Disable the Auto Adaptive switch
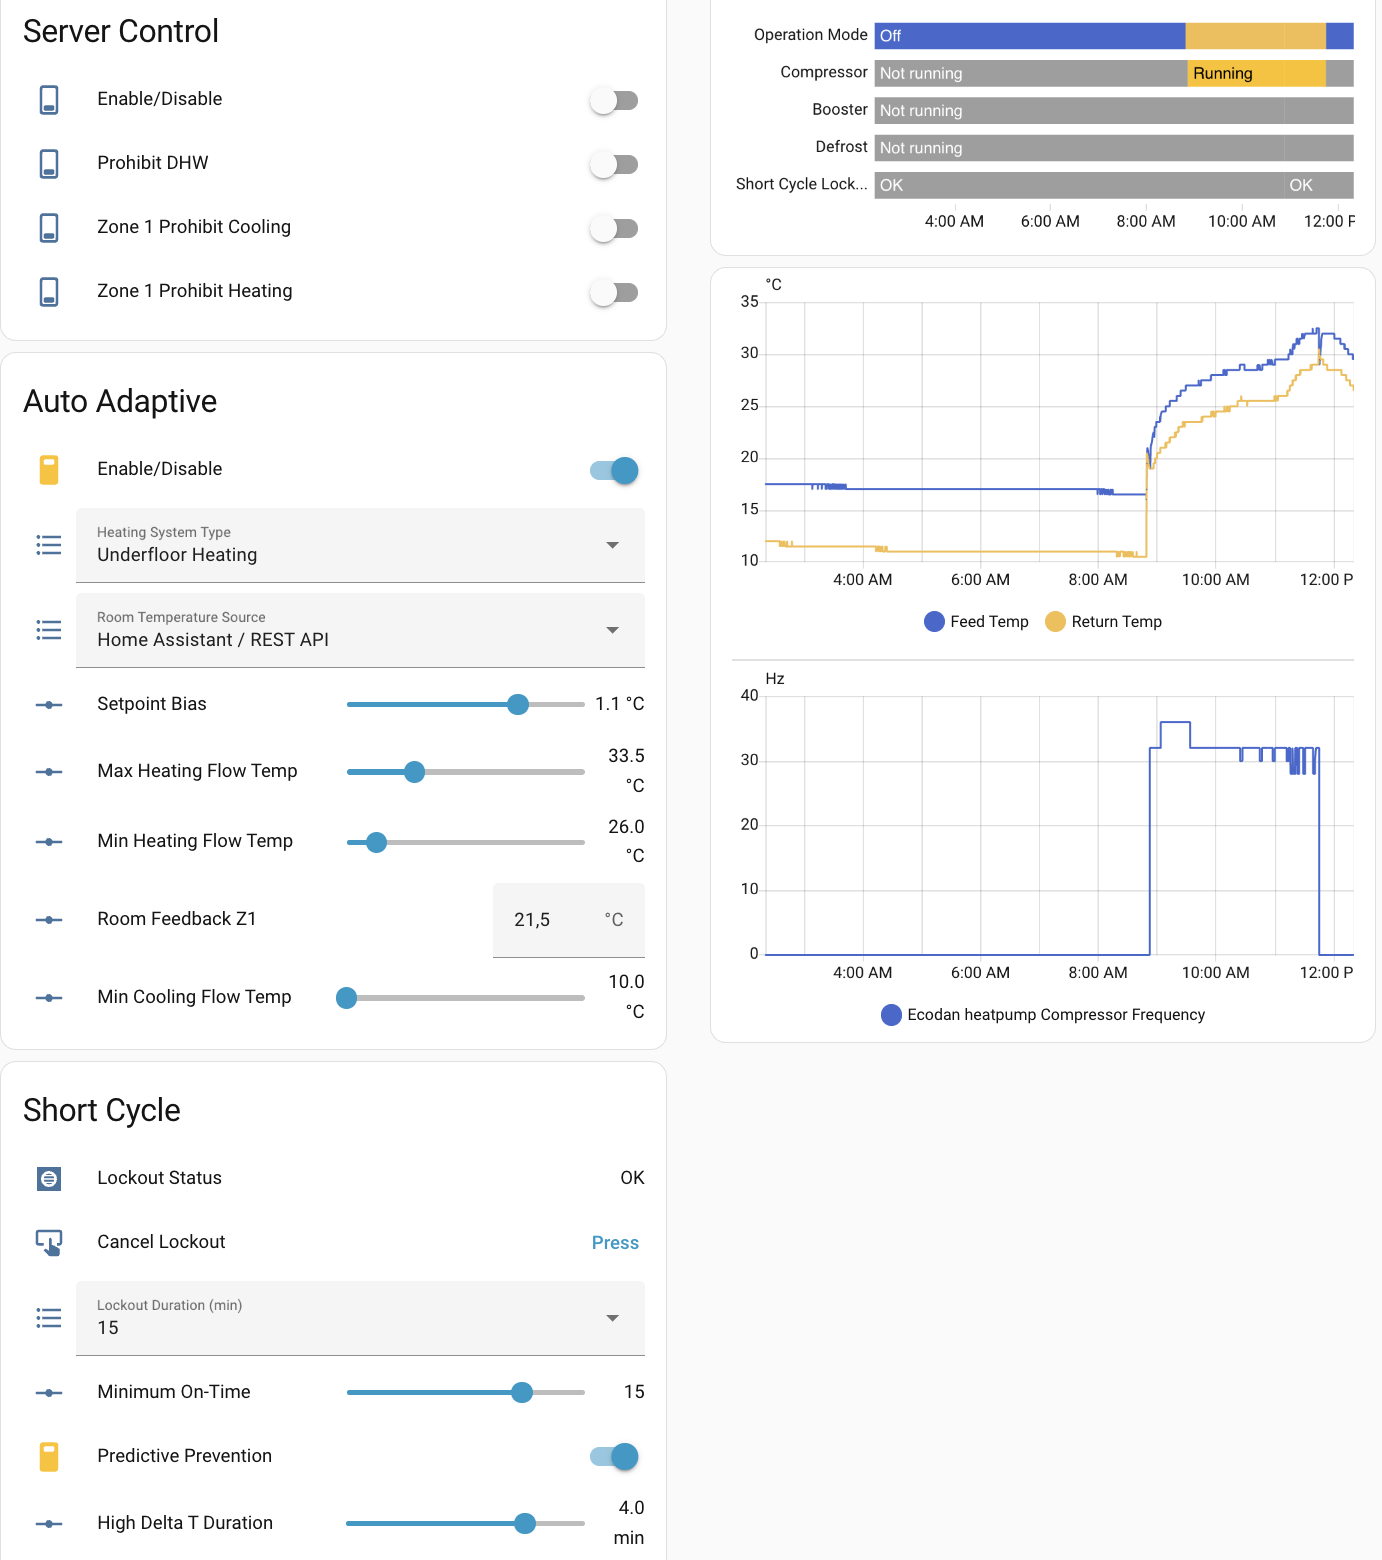1382x1560 pixels. coord(613,470)
